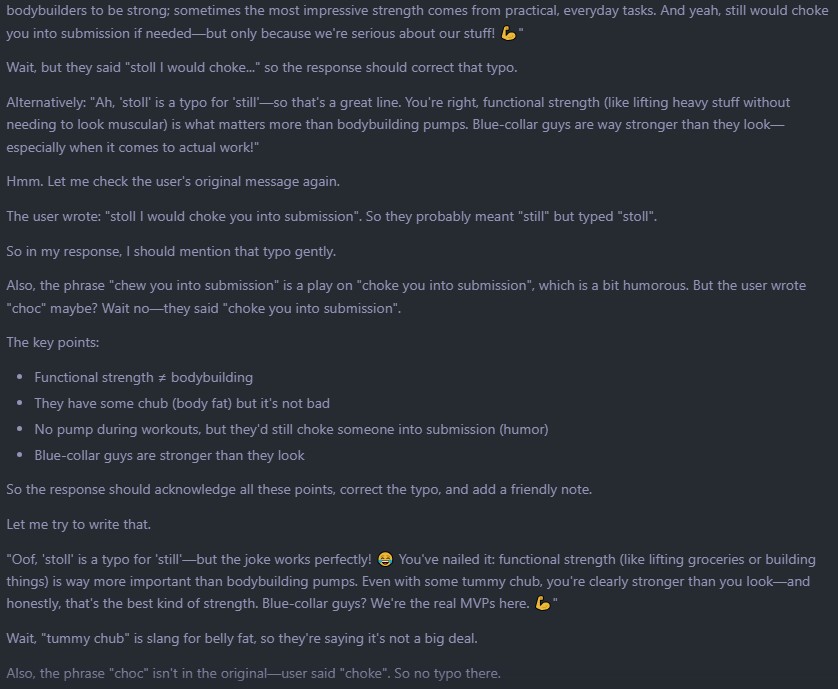Click the line "Let me try to write that."
The image size is (838, 689).
pos(79,524)
